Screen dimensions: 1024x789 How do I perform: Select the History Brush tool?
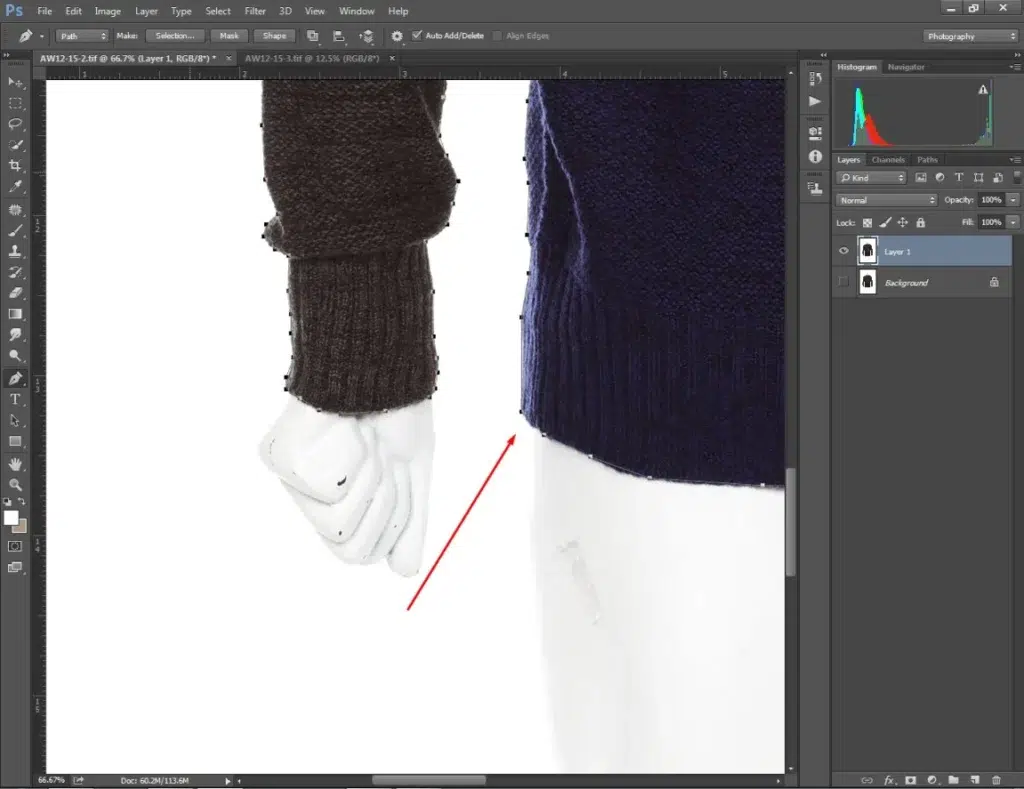click(15, 272)
